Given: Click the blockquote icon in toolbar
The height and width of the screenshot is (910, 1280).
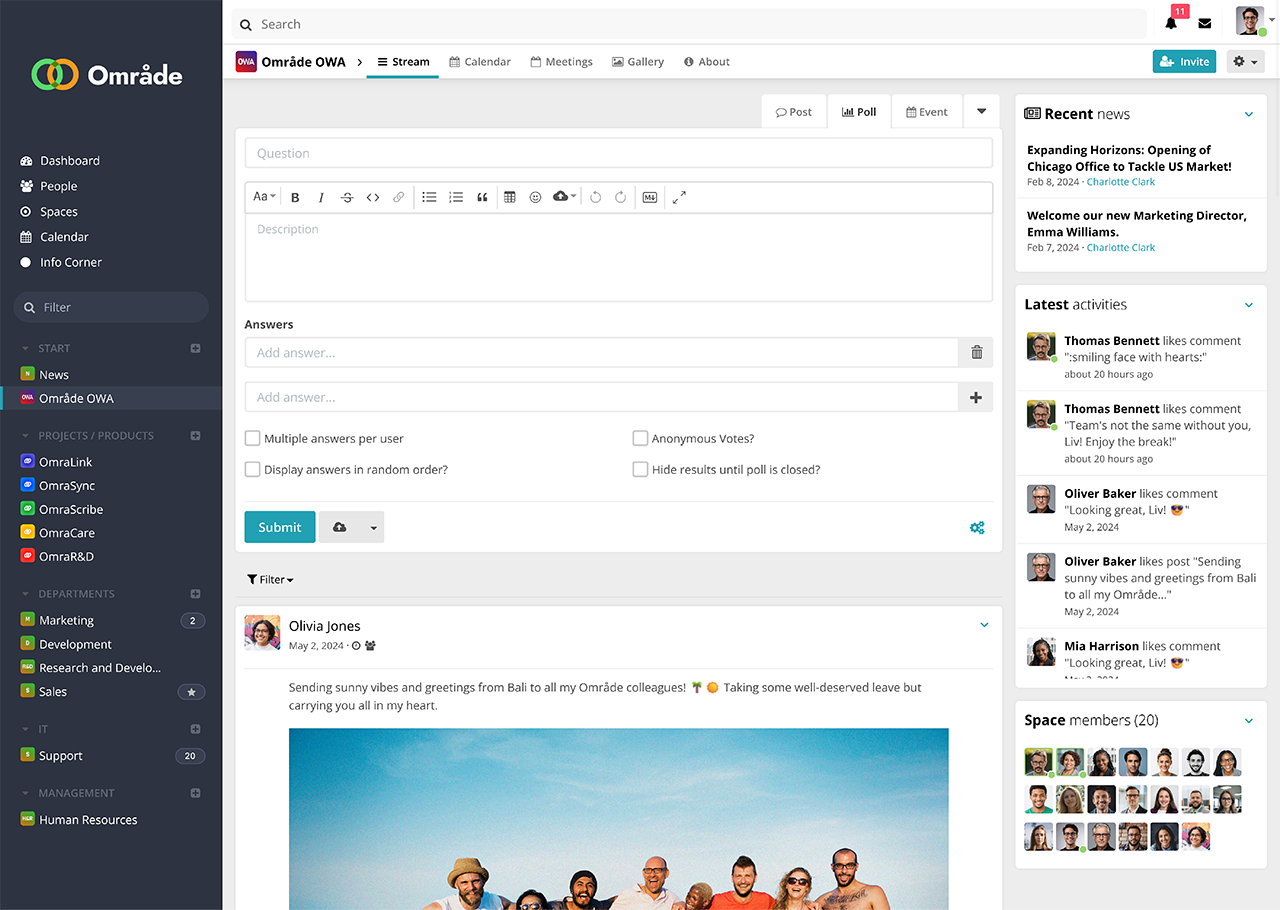Looking at the screenshot, I should [x=482, y=198].
